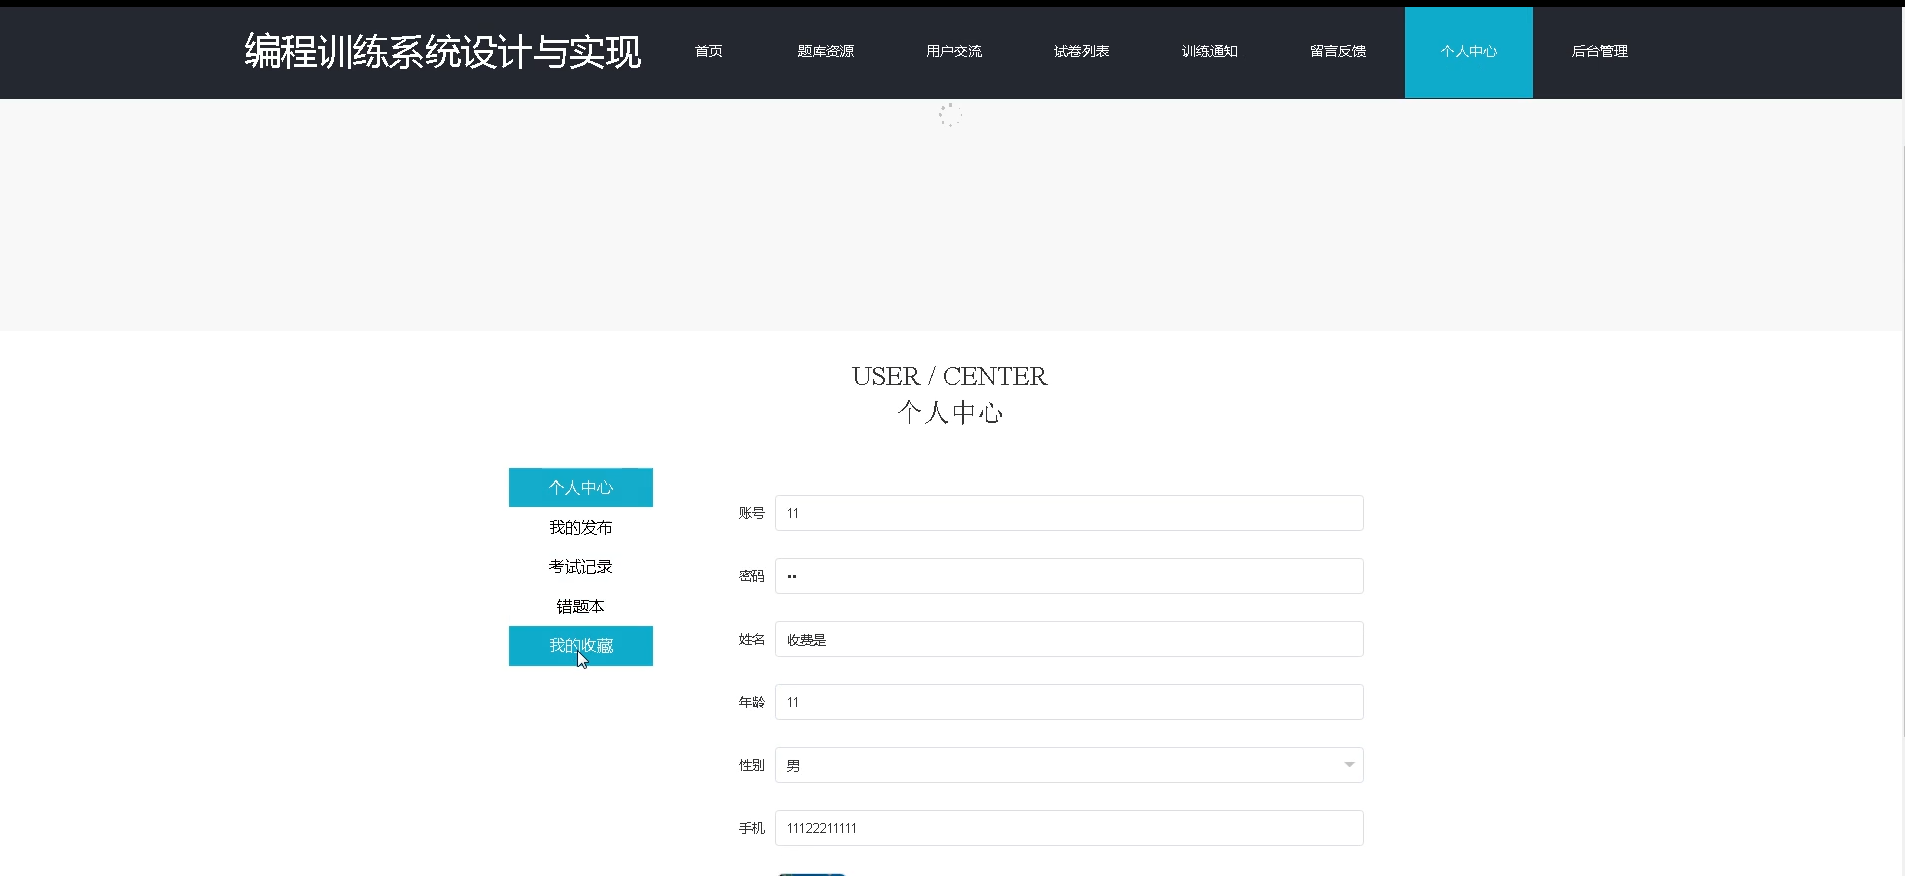Click the USER / CENTER heading text
1905x876 pixels.
[x=949, y=376]
